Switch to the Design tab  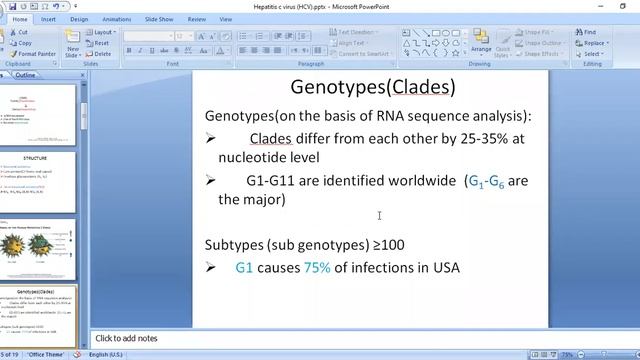click(x=79, y=19)
